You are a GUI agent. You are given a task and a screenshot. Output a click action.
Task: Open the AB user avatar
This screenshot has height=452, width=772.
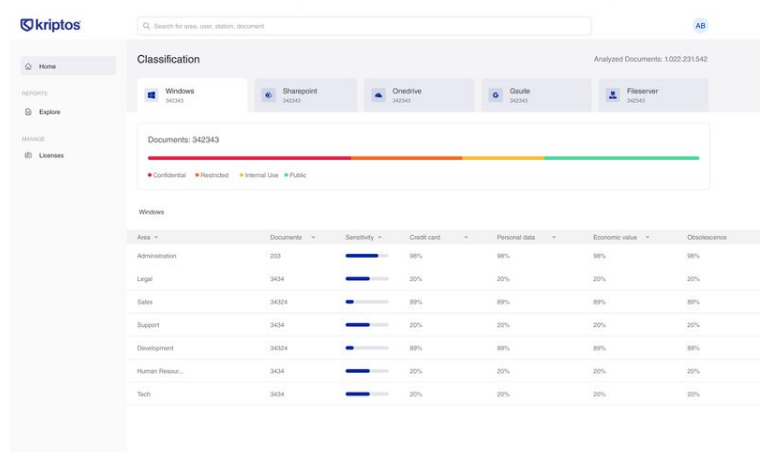tap(700, 25)
